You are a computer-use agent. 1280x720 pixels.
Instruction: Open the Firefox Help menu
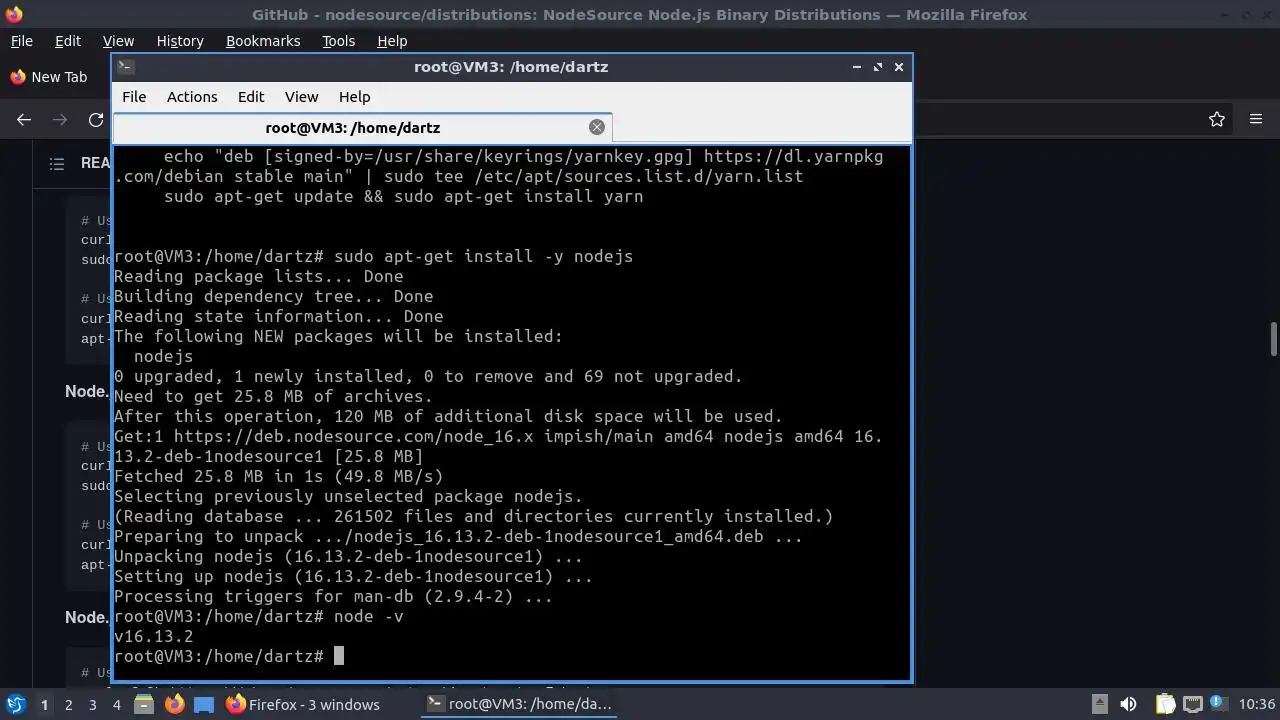[x=392, y=41]
